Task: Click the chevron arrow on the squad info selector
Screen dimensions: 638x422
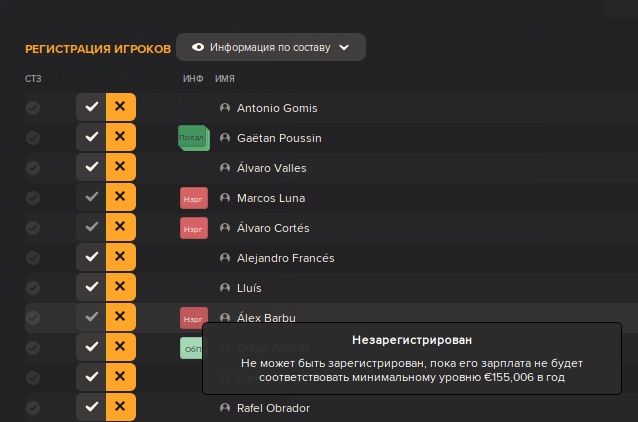Action: [x=344, y=47]
